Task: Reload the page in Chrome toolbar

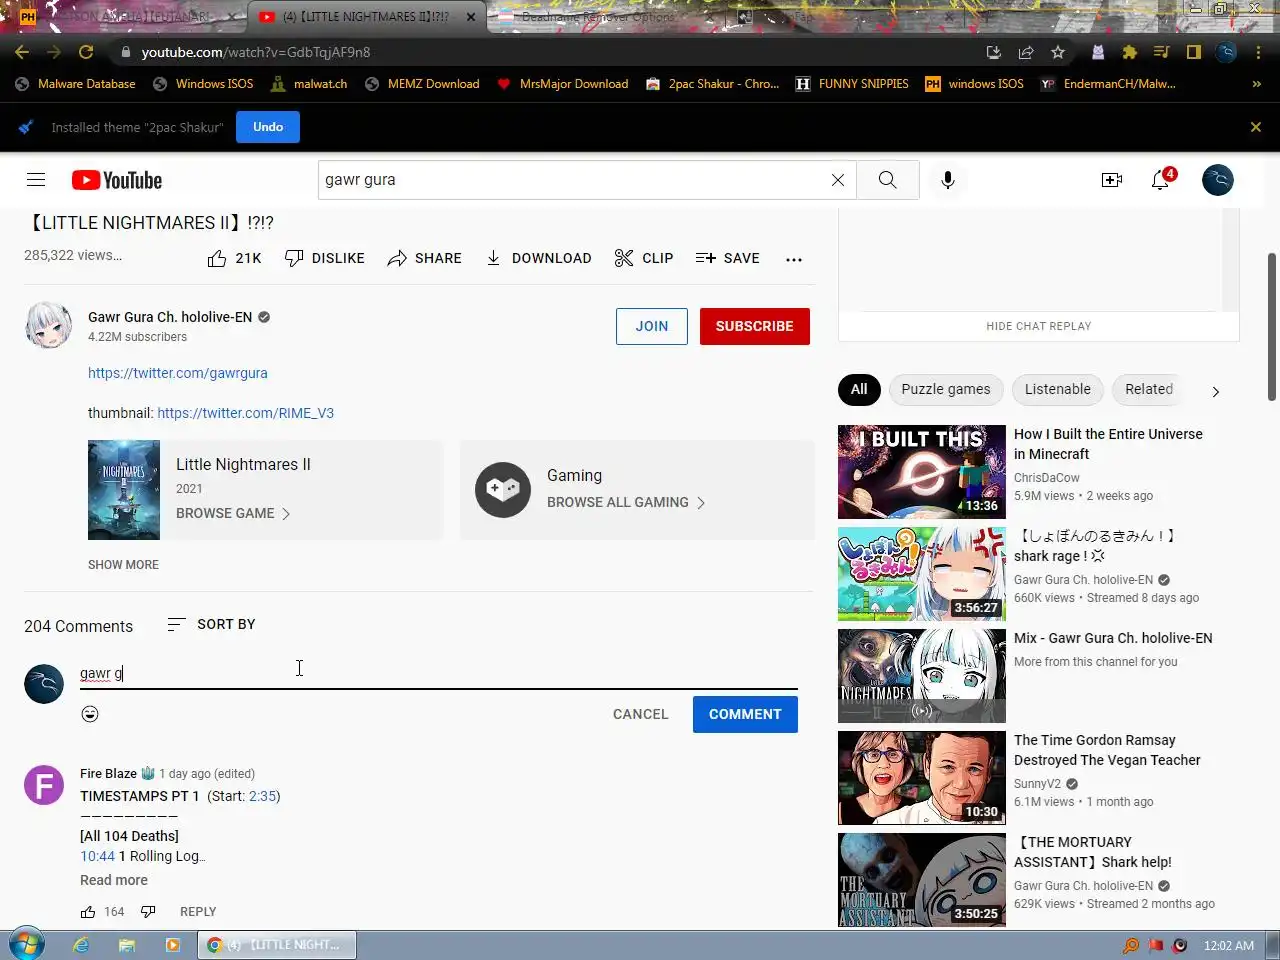Action: click(86, 52)
